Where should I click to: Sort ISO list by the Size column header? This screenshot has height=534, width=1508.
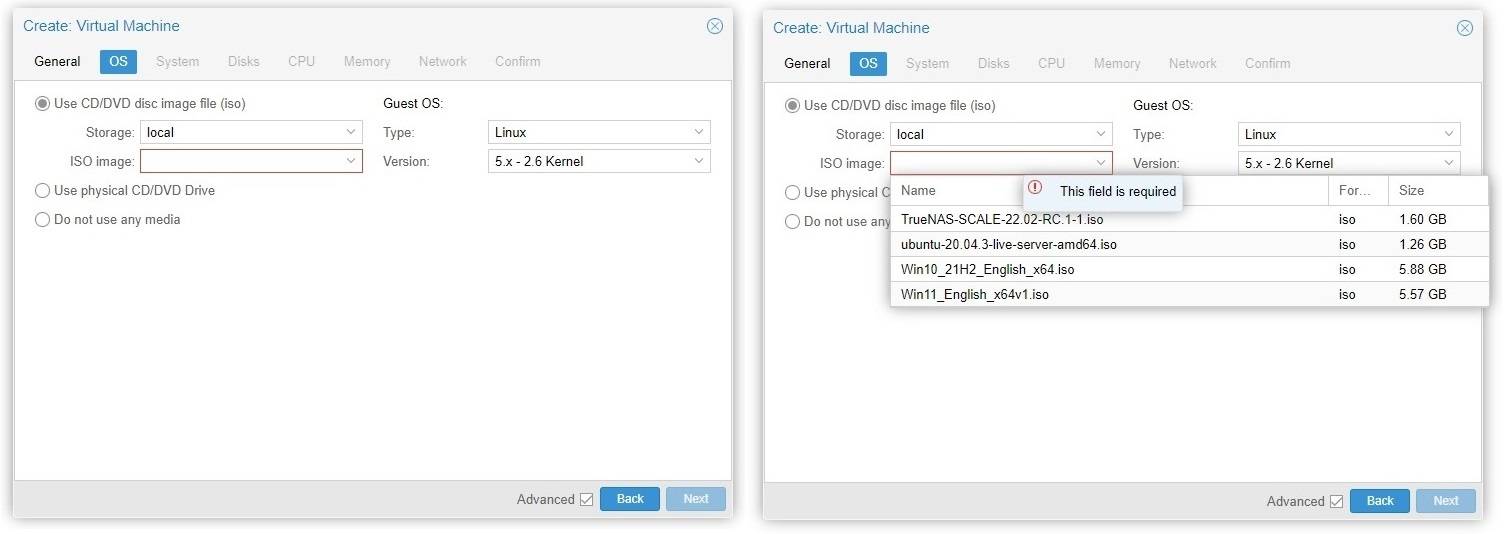coord(1411,190)
